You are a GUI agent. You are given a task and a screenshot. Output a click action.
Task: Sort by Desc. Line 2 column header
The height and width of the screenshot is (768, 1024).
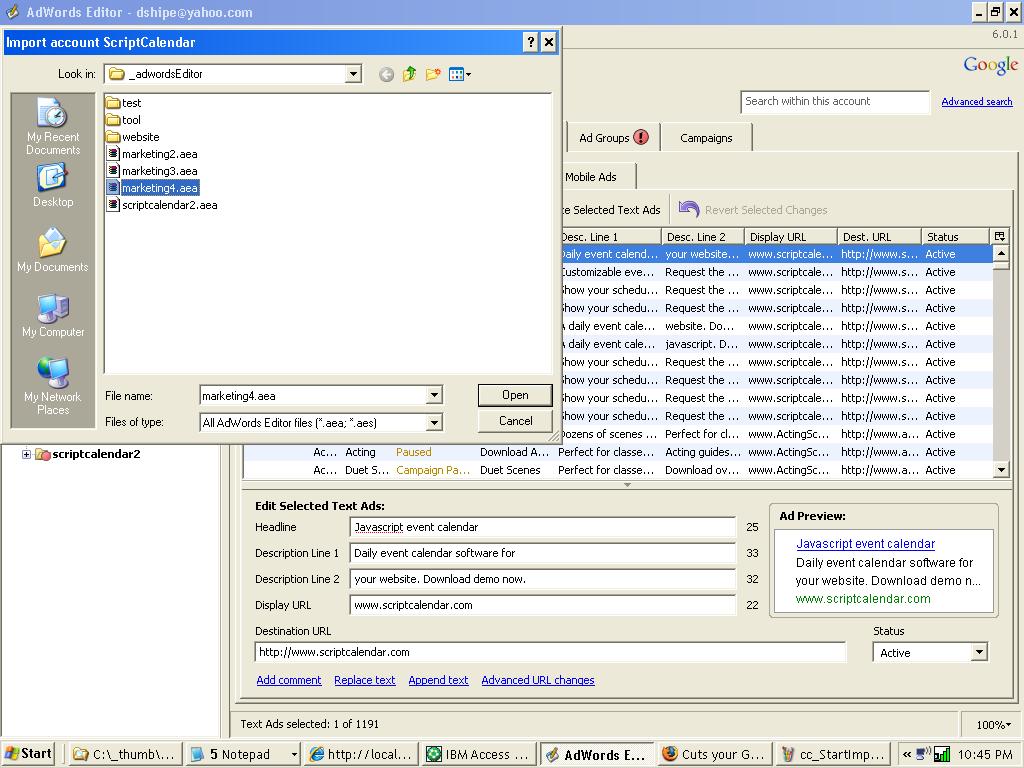coord(703,236)
